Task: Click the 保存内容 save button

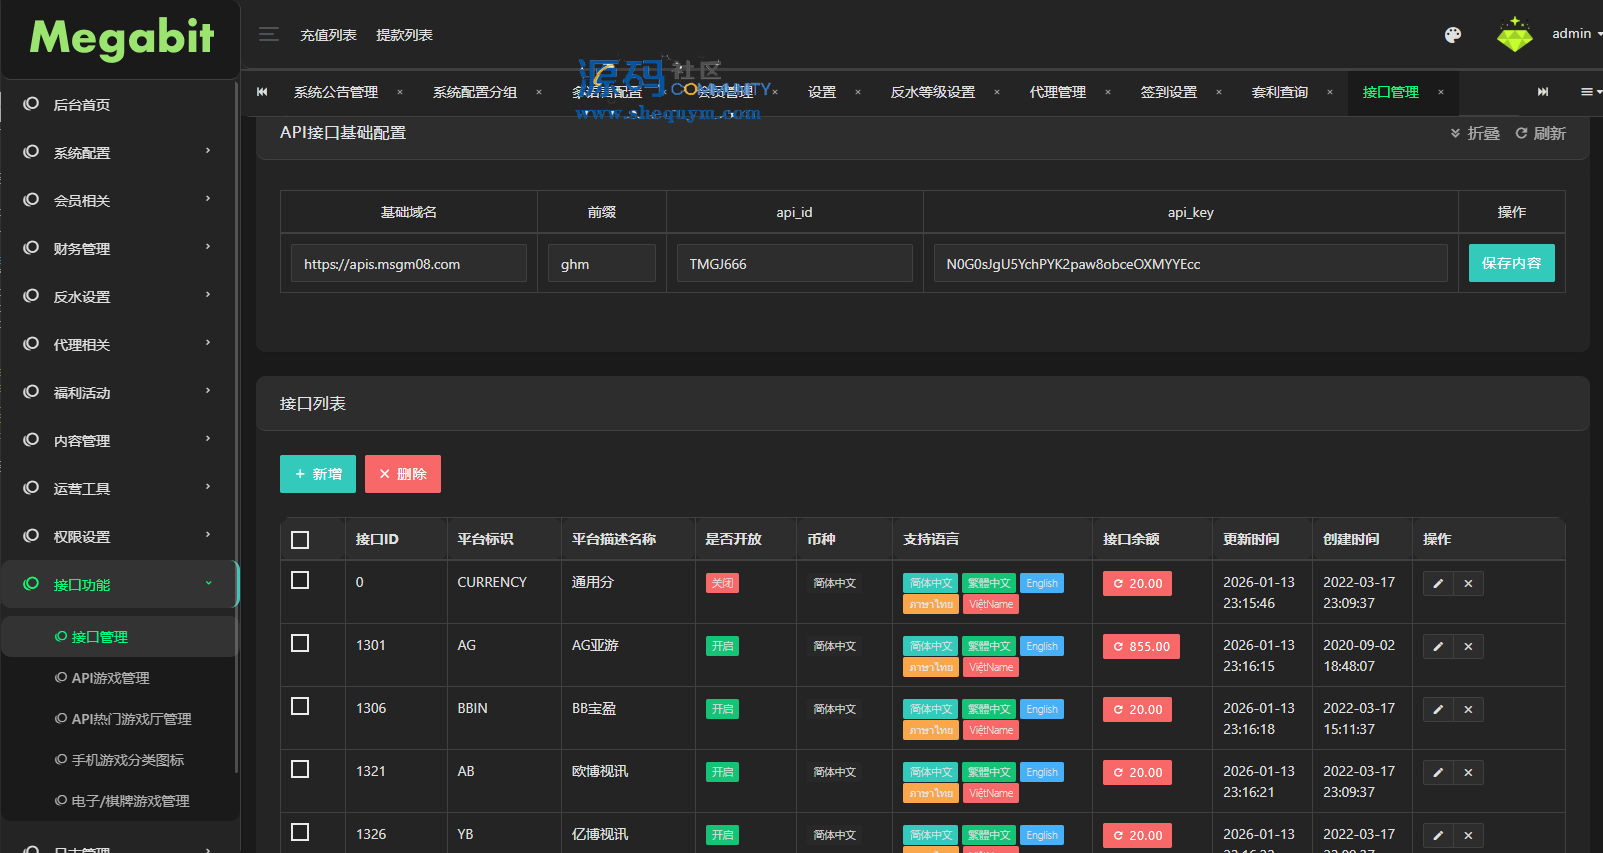Action: tap(1511, 263)
